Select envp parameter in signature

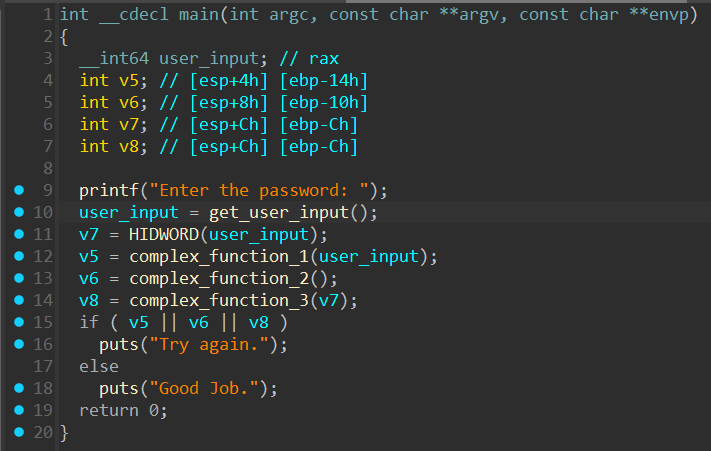pos(669,15)
